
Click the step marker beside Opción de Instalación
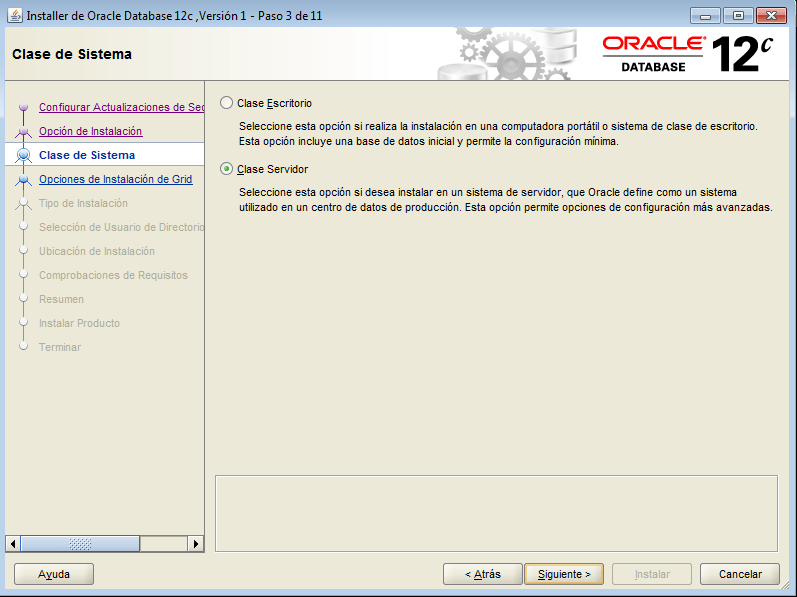pyautogui.click(x=23, y=132)
